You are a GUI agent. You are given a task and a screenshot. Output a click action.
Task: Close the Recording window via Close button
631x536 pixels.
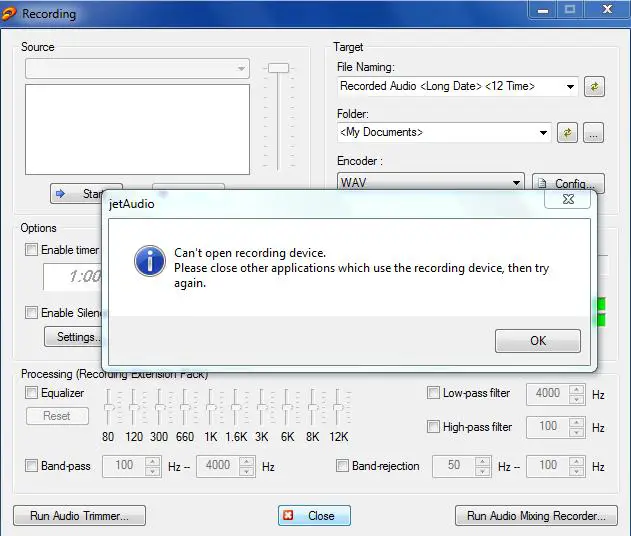coord(314,515)
